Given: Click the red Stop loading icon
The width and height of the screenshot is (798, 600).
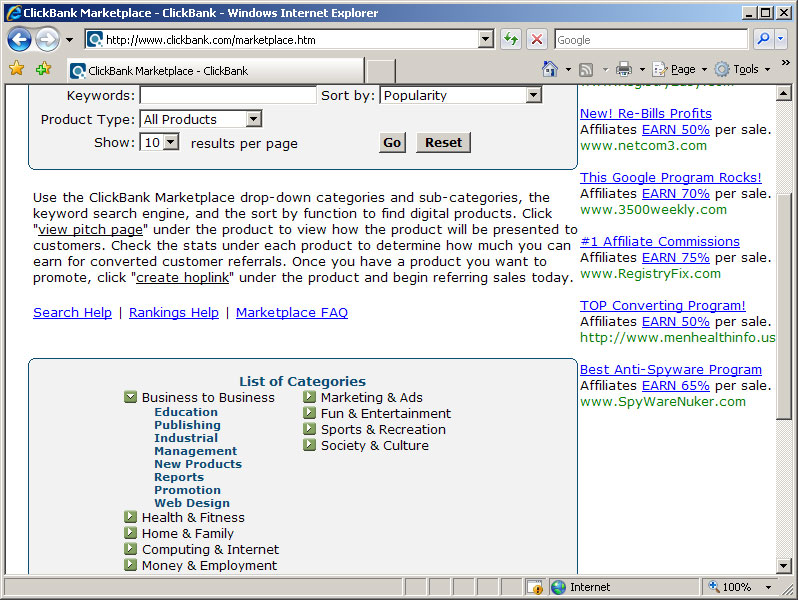Looking at the screenshot, I should click(x=536, y=39).
